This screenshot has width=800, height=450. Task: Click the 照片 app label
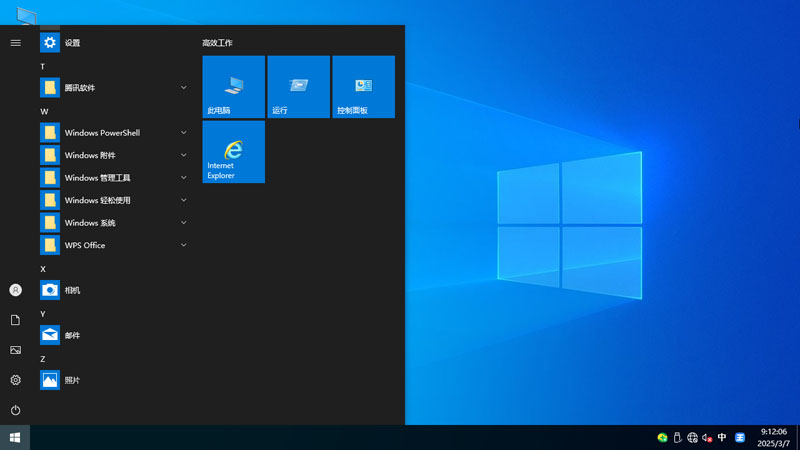click(72, 380)
